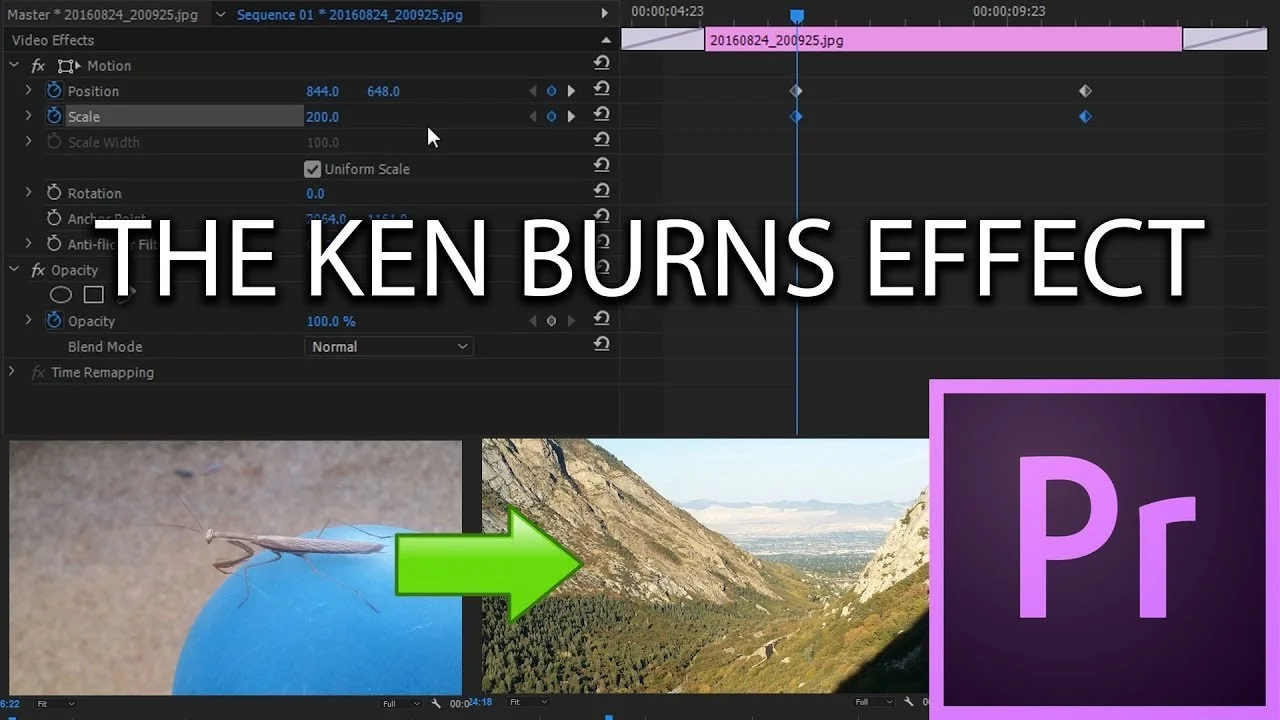Expand the Scale property
This screenshot has height=720, width=1280.
29,116
